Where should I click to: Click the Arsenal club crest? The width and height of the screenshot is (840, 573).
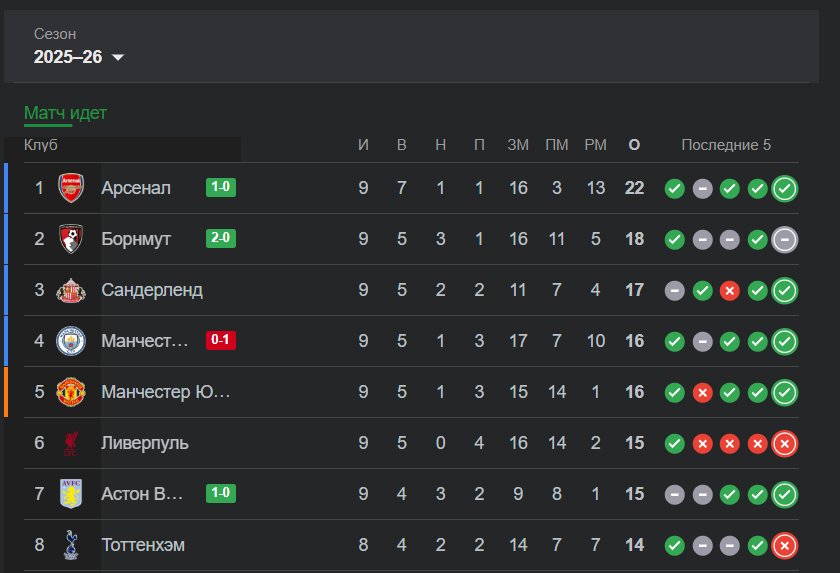(x=71, y=188)
